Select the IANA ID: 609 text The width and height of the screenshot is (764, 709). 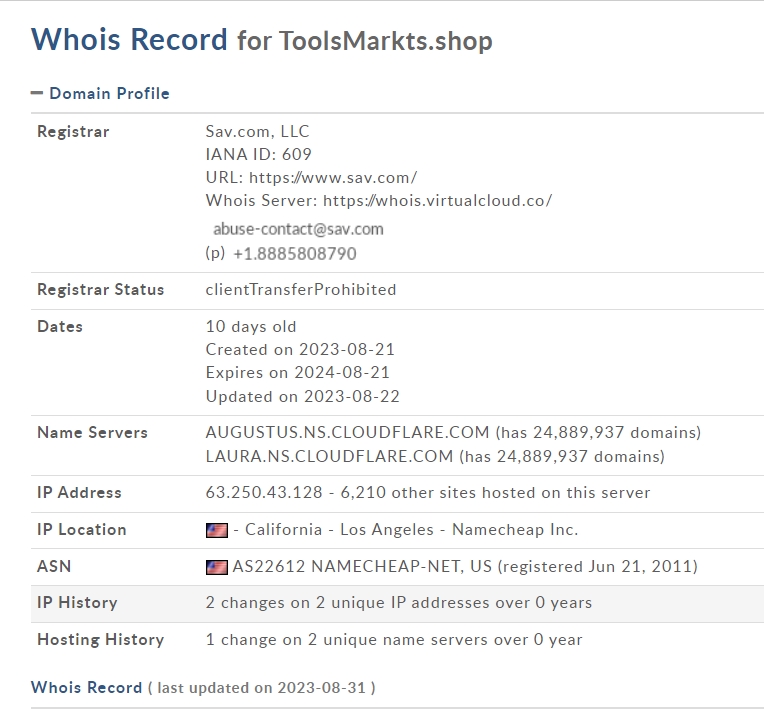click(259, 154)
